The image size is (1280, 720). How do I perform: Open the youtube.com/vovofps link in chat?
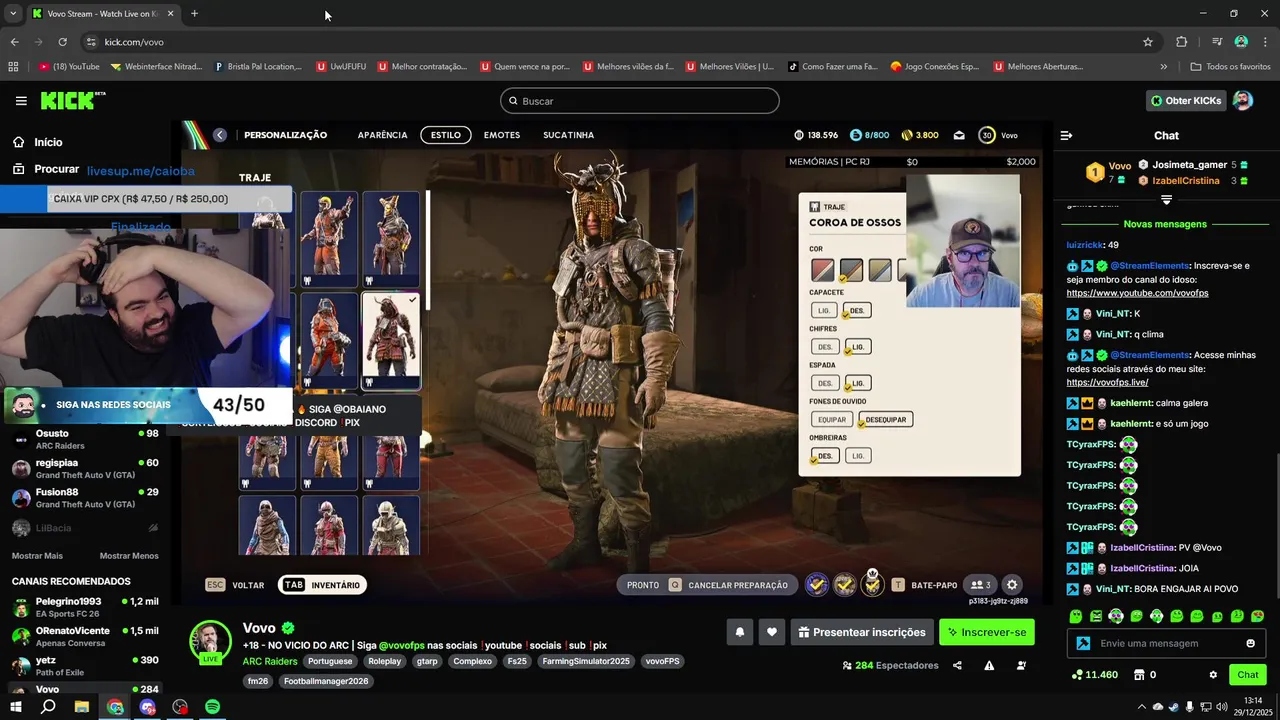pos(1137,293)
